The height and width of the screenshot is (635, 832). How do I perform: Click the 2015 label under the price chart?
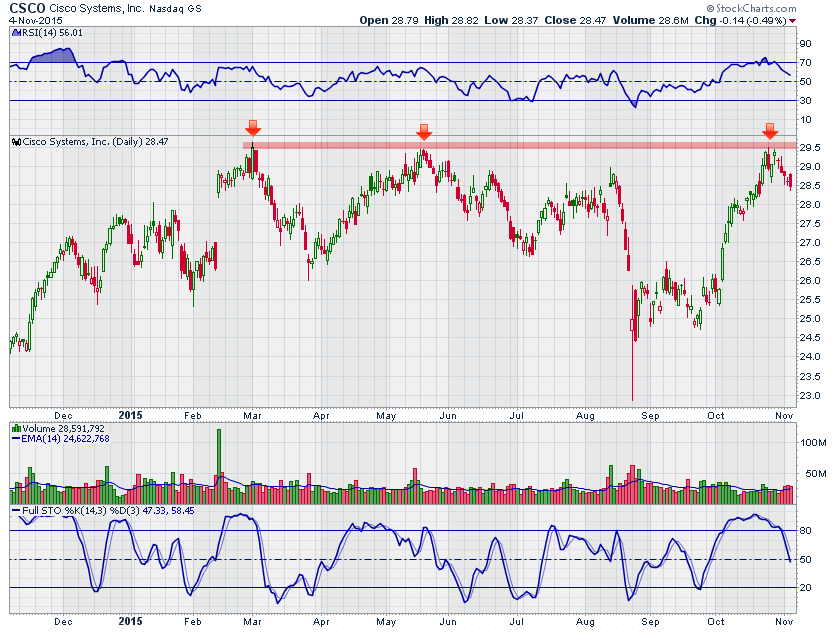coord(131,415)
